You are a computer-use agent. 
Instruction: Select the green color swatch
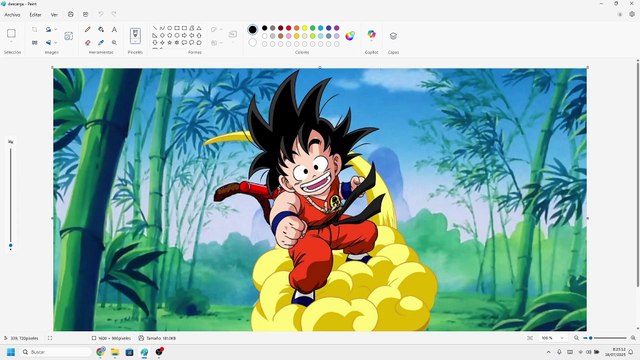tap(313, 28)
